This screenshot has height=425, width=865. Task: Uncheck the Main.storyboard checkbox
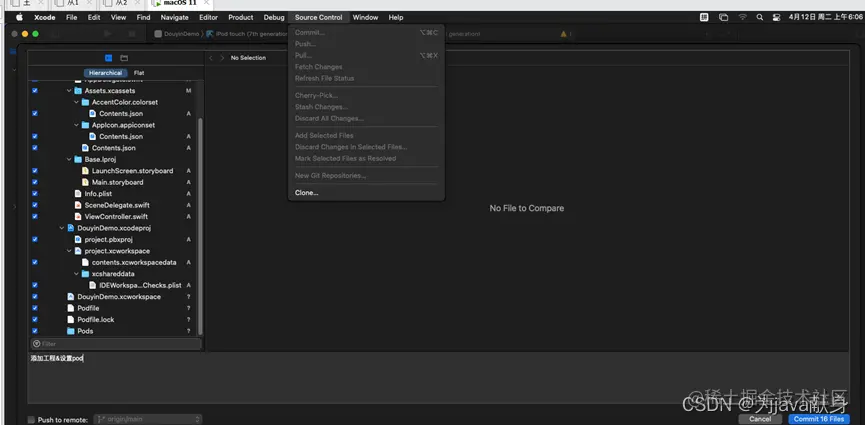(35, 182)
